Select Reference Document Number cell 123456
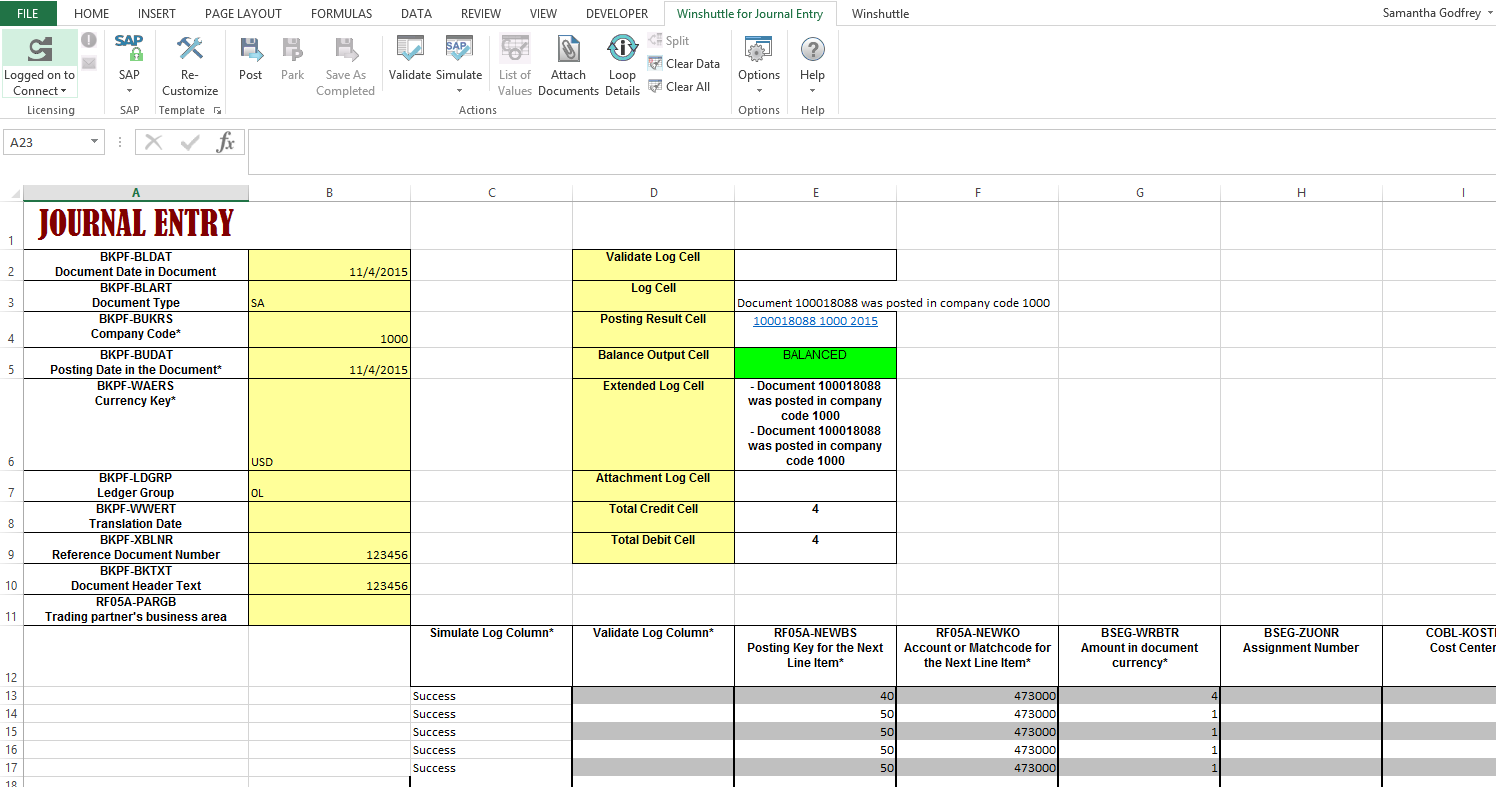This screenshot has height=787, width=1496. [x=329, y=548]
